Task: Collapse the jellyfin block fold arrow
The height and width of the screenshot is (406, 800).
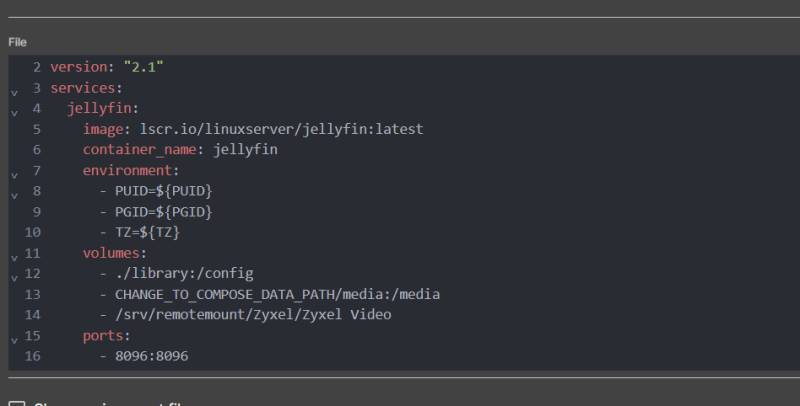Action: [x=14, y=111]
